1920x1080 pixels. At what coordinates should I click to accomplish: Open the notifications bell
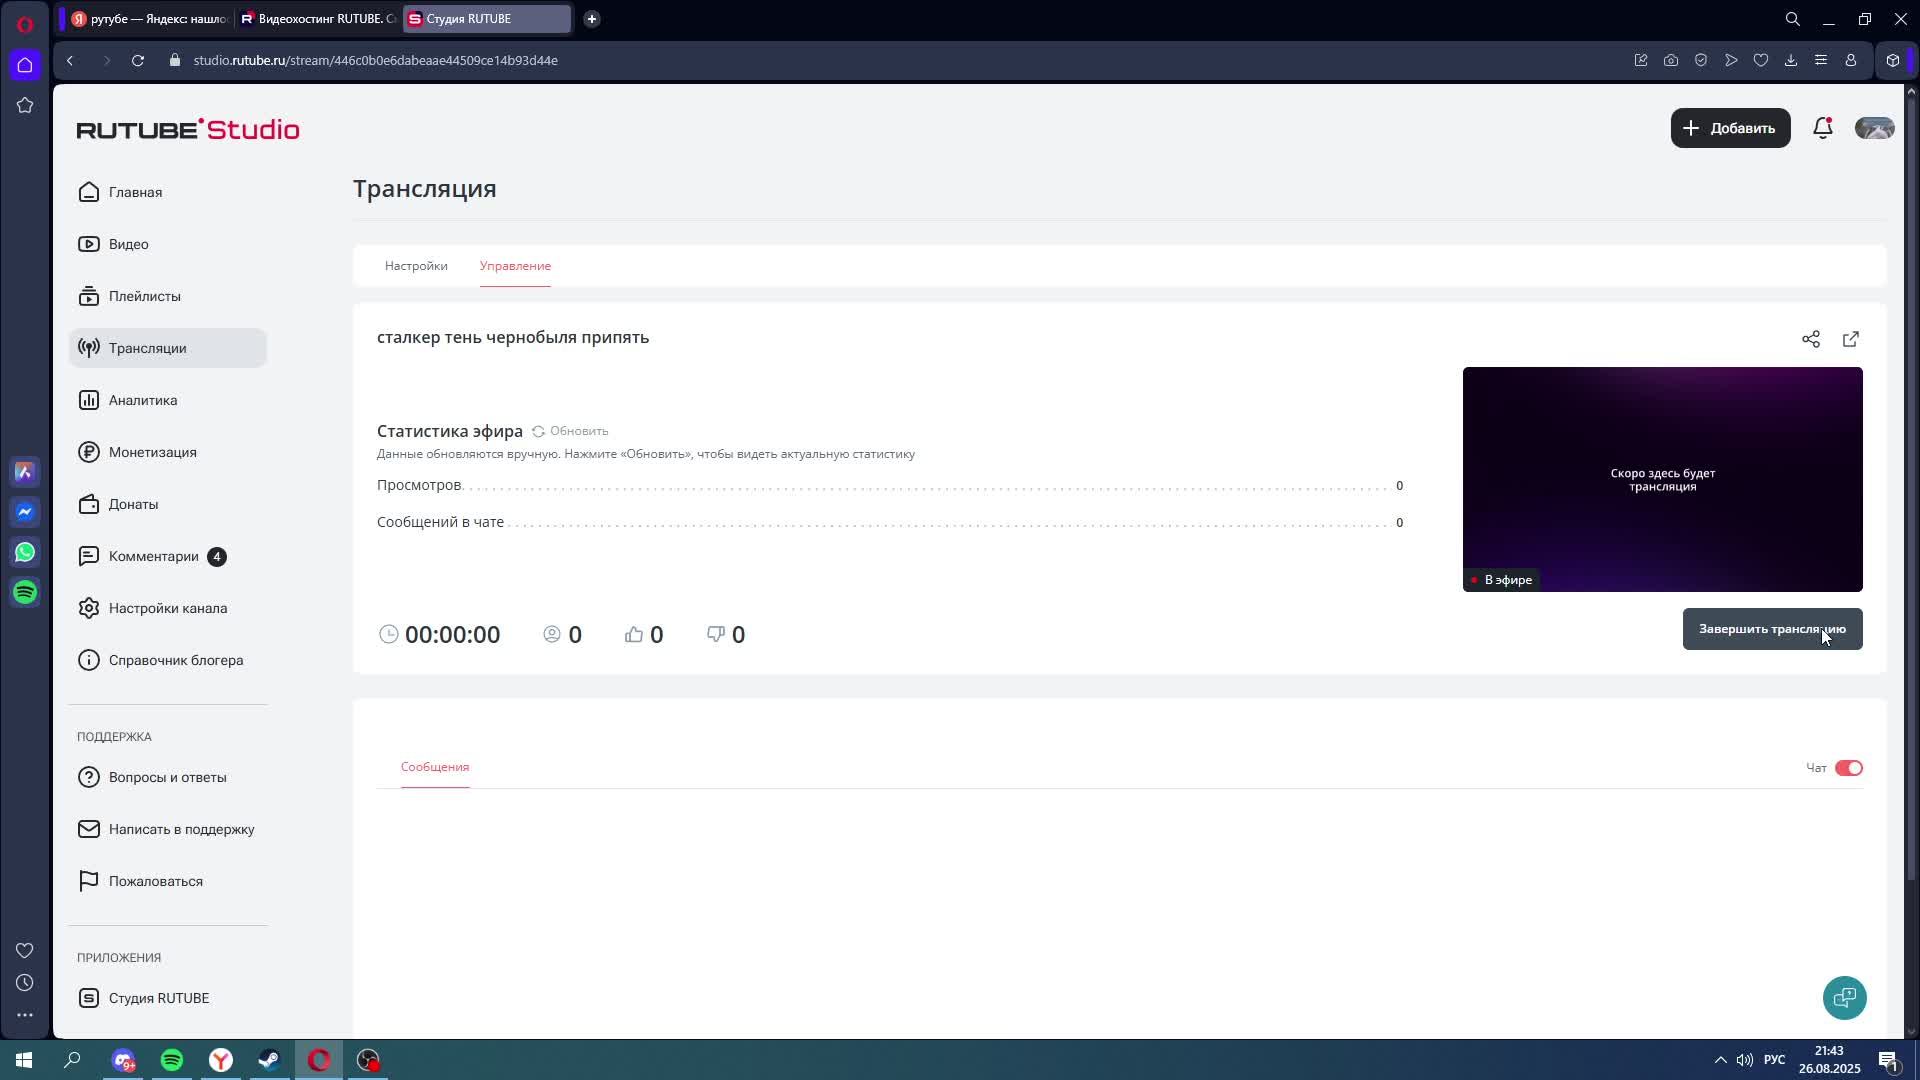(1822, 128)
